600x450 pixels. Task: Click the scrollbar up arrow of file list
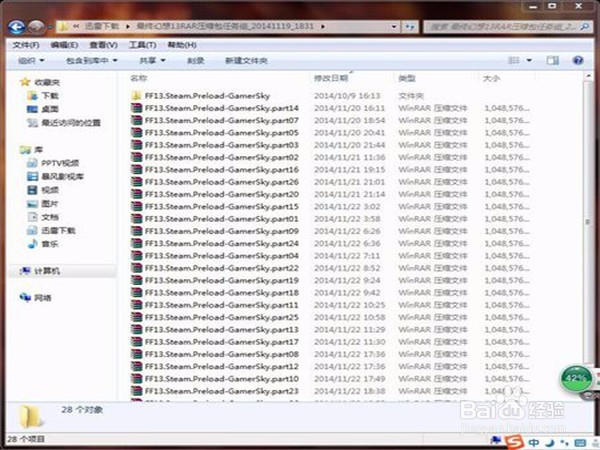(588, 77)
